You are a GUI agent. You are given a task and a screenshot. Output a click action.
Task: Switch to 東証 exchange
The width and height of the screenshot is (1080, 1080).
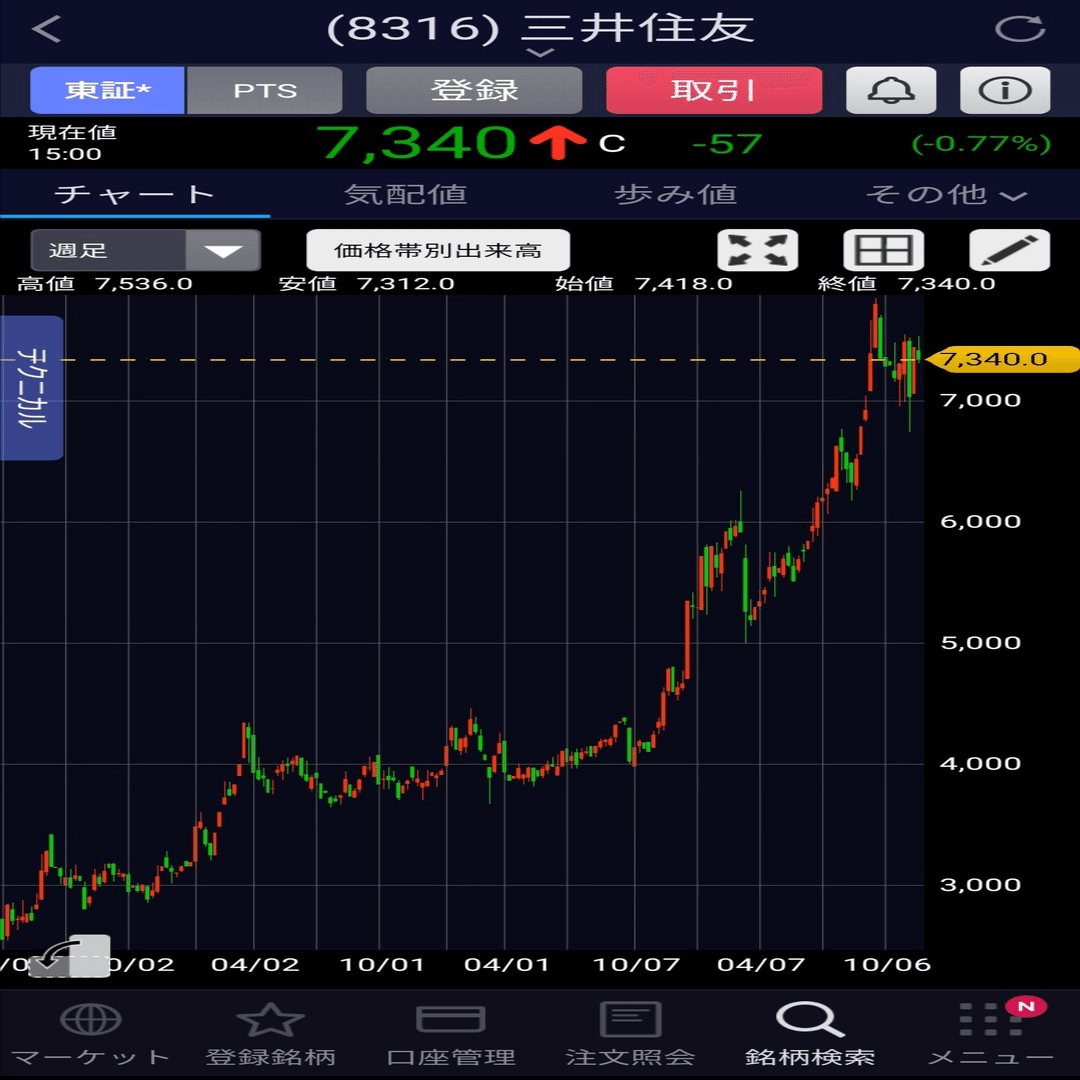coord(107,90)
